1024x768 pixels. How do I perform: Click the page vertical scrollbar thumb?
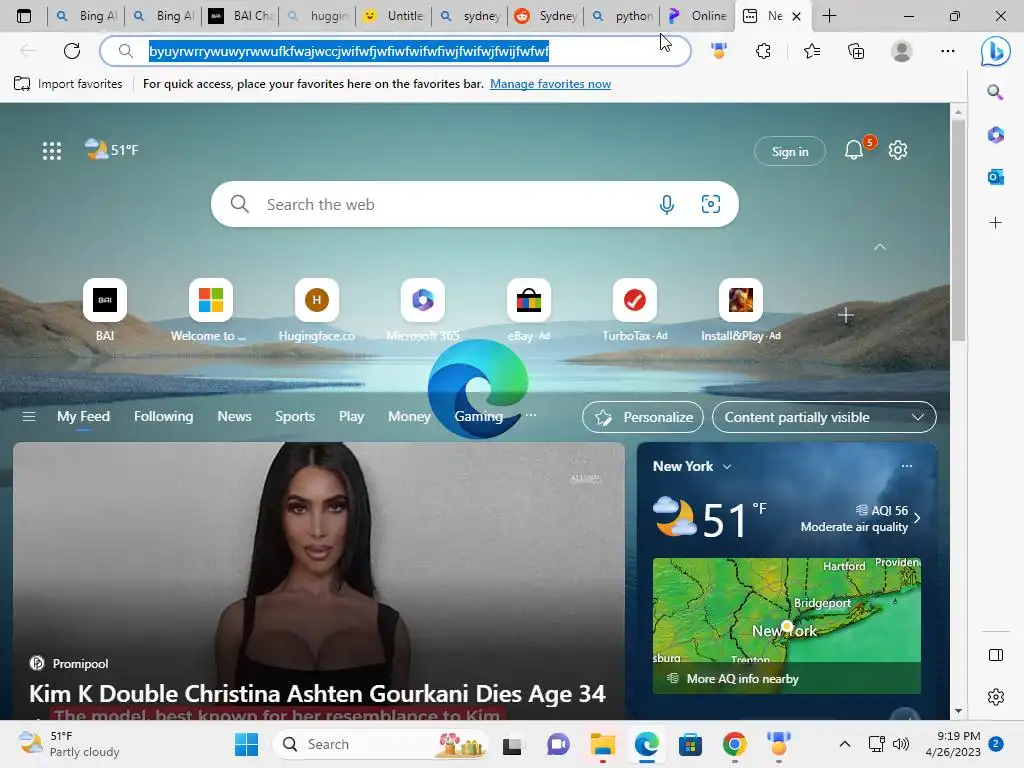(x=958, y=229)
